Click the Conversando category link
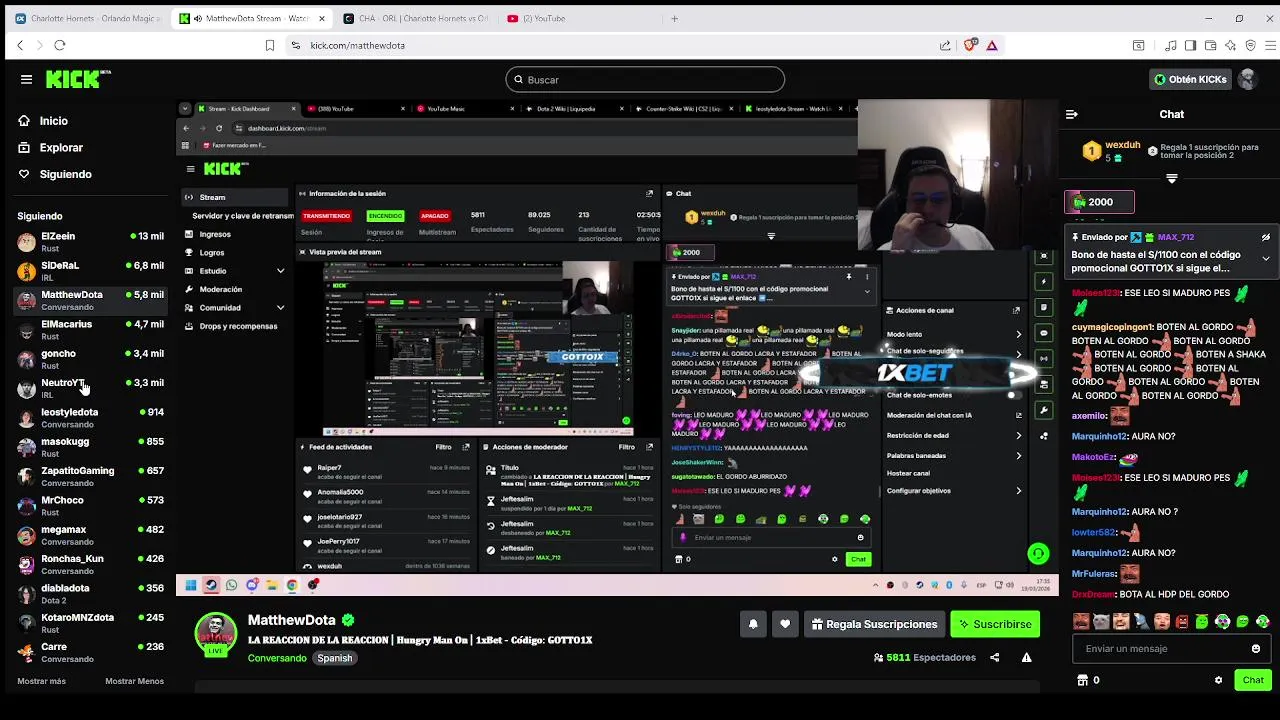The width and height of the screenshot is (1280, 720). click(x=277, y=658)
